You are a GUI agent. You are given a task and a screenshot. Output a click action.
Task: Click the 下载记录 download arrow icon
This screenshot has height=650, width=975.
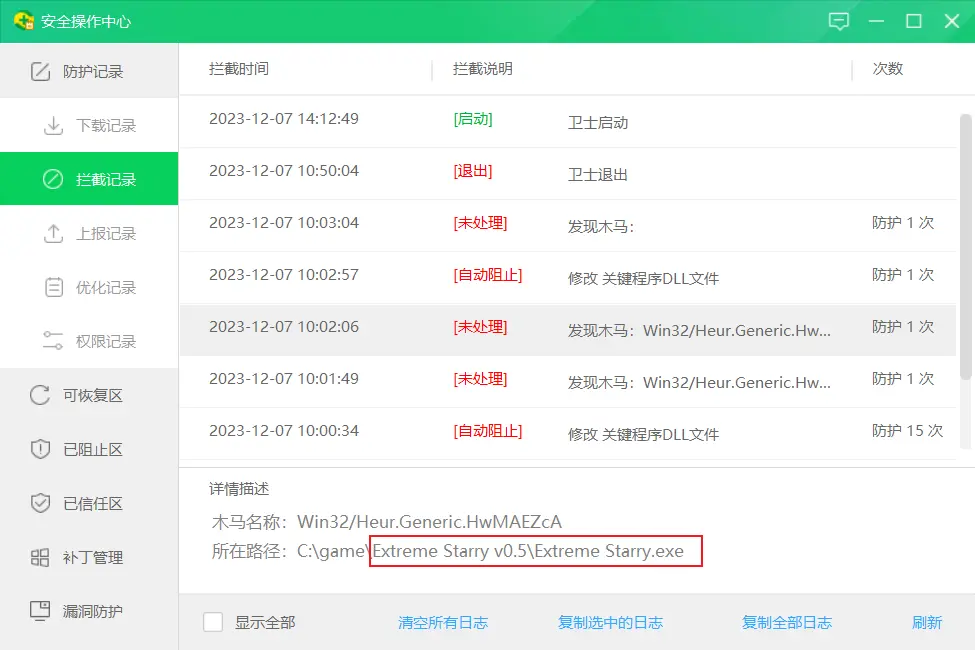[x=53, y=126]
